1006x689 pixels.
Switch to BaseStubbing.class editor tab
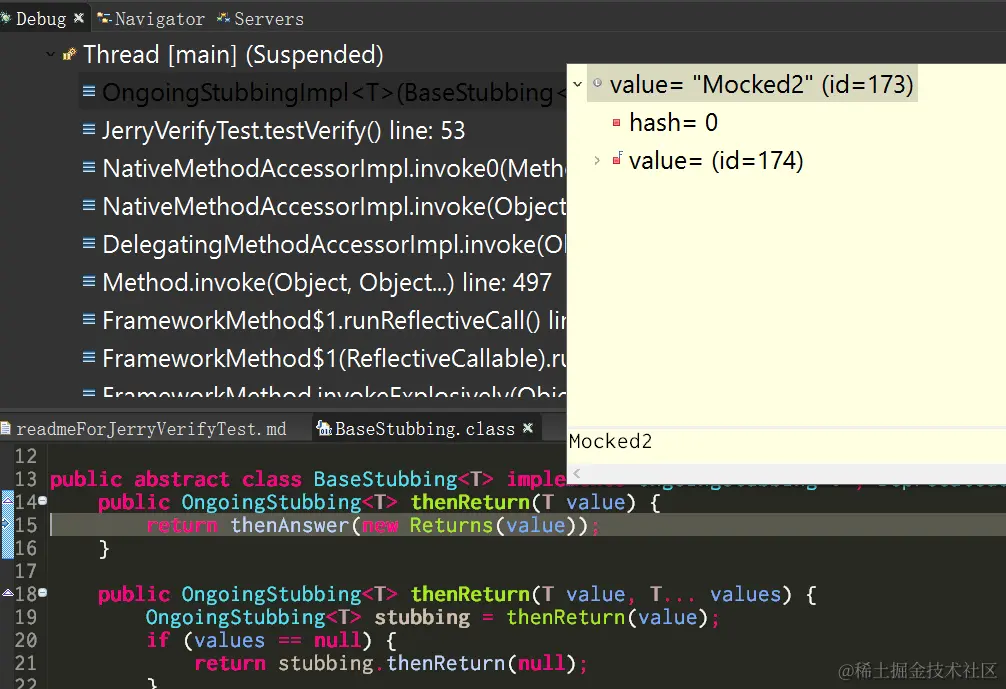(425, 429)
